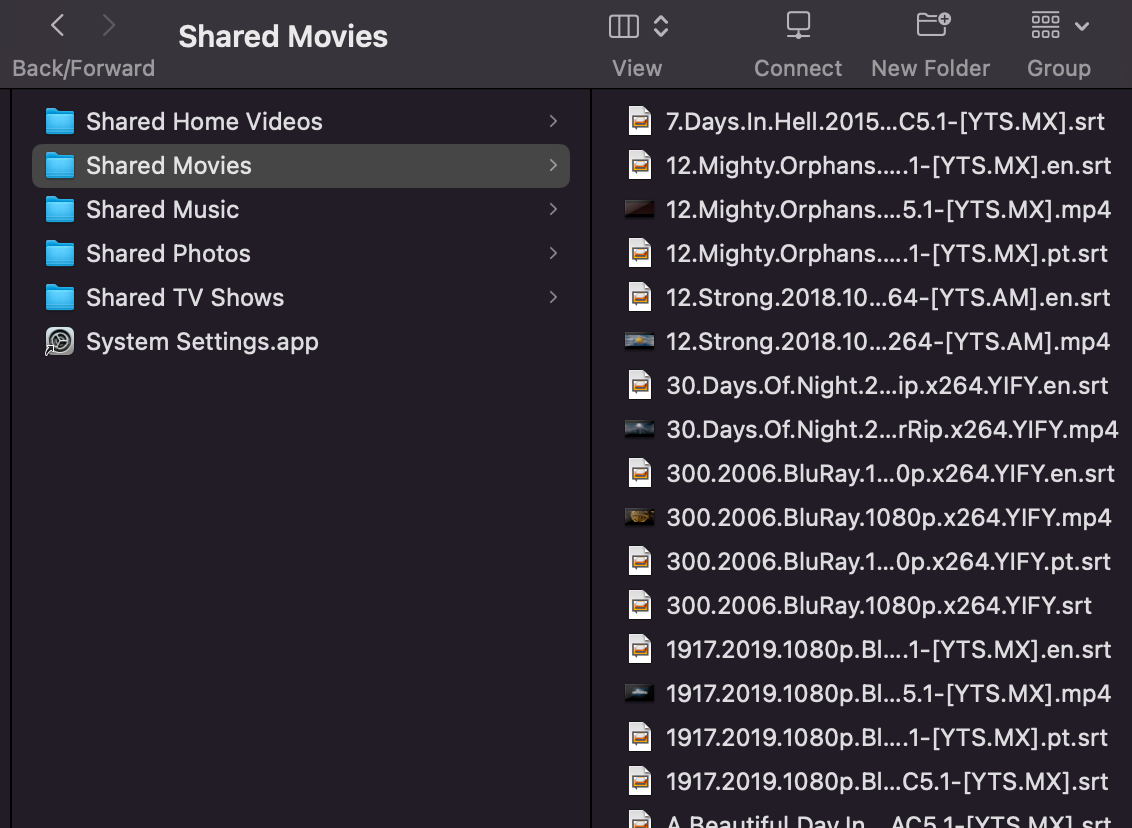Click the Group grid icon
The height and width of the screenshot is (828, 1132).
(x=1045, y=27)
